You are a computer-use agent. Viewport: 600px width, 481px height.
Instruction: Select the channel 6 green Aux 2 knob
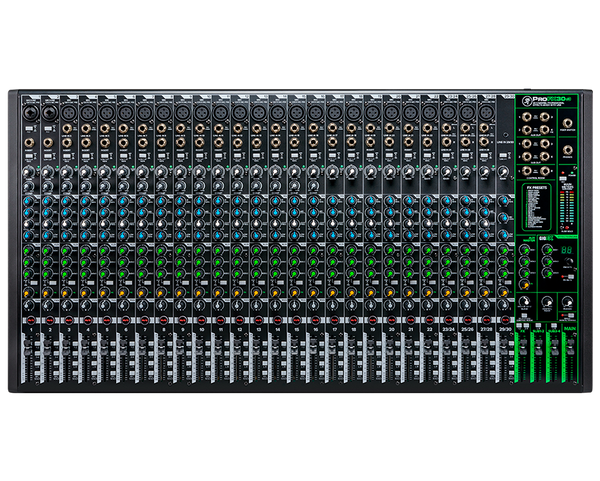click(x=123, y=263)
